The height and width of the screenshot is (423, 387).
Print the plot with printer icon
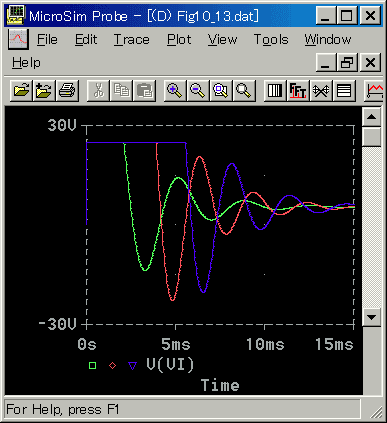point(67,90)
